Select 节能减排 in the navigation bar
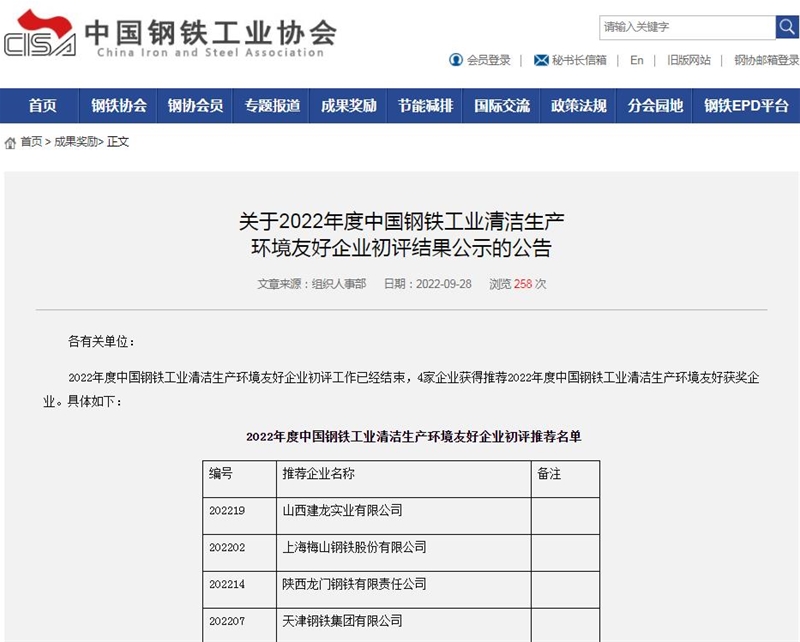This screenshot has height=642, width=800. pyautogui.click(x=425, y=106)
